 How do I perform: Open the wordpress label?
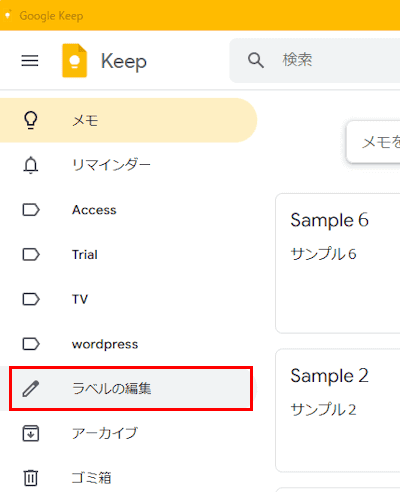(x=128, y=344)
